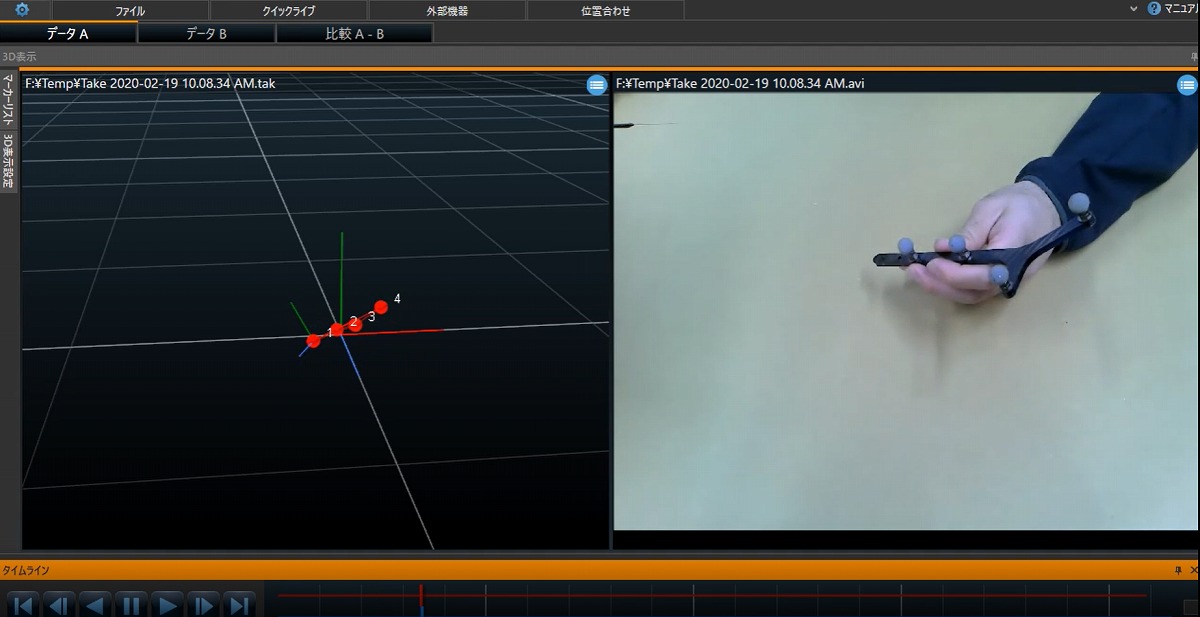The image size is (1200, 617).
Task: Play the take in reverse
Action: [x=95, y=604]
